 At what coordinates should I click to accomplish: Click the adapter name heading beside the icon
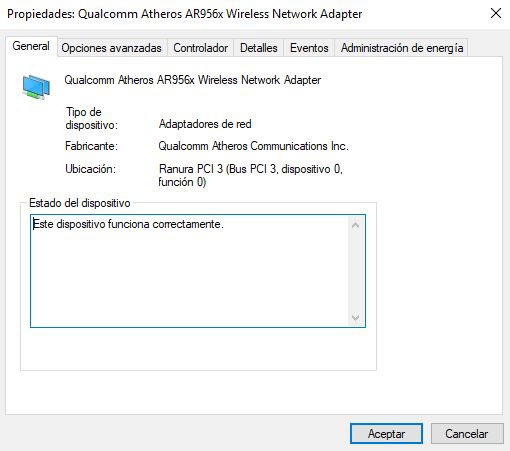[192, 80]
